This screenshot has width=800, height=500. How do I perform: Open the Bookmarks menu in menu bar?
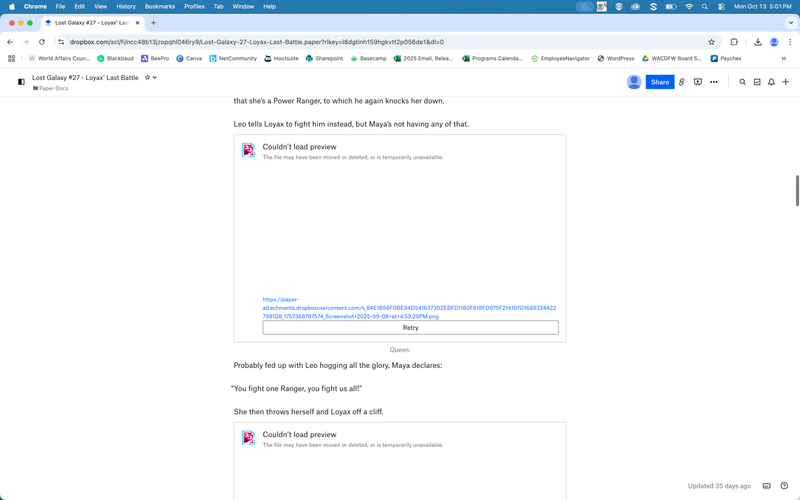[x=160, y=6]
